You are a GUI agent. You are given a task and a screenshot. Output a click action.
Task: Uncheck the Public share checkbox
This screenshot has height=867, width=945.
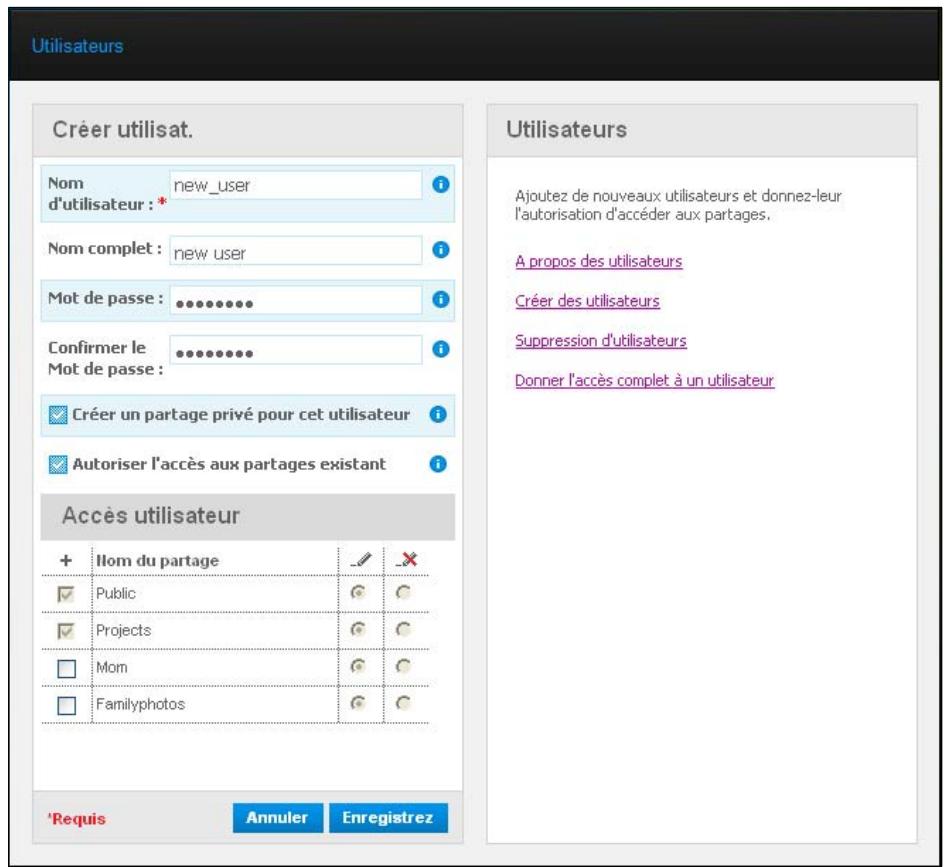pos(66,595)
